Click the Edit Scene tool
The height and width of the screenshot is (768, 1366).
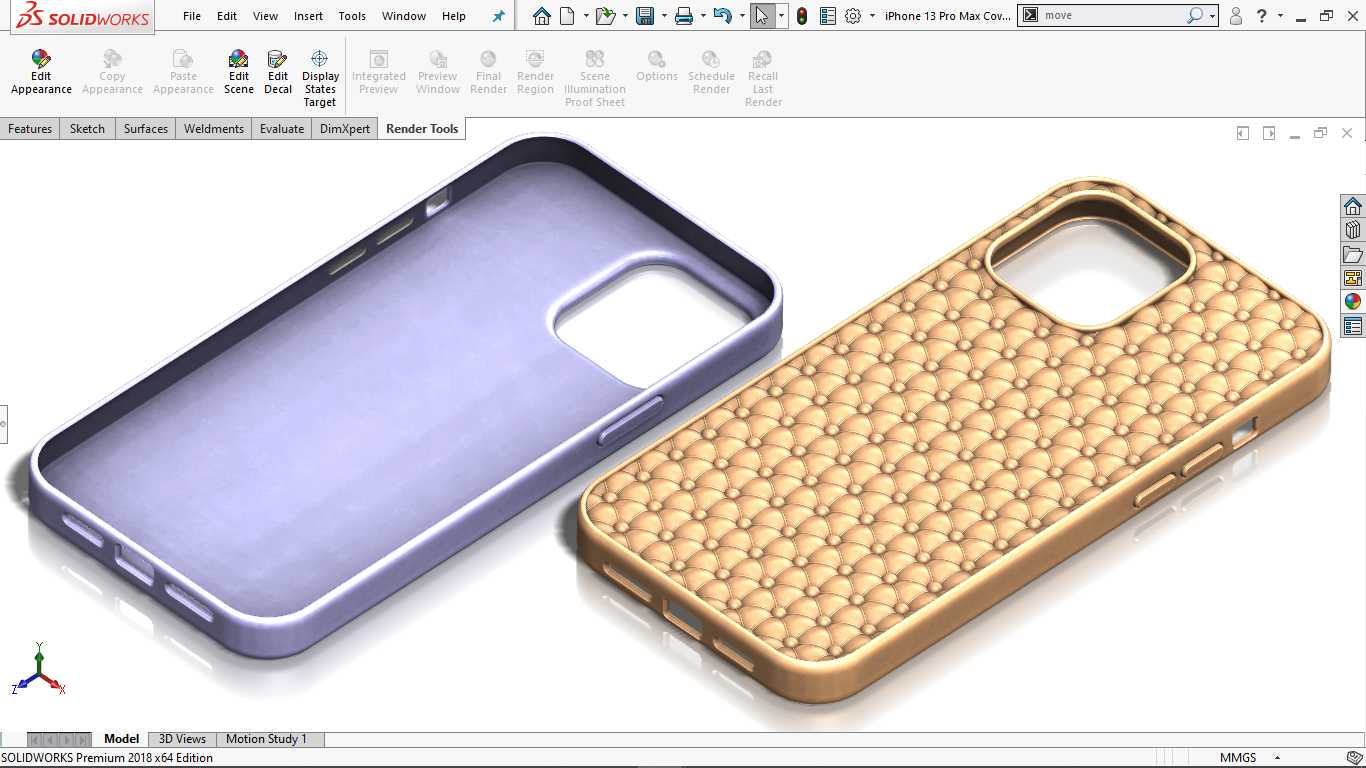tap(238, 72)
